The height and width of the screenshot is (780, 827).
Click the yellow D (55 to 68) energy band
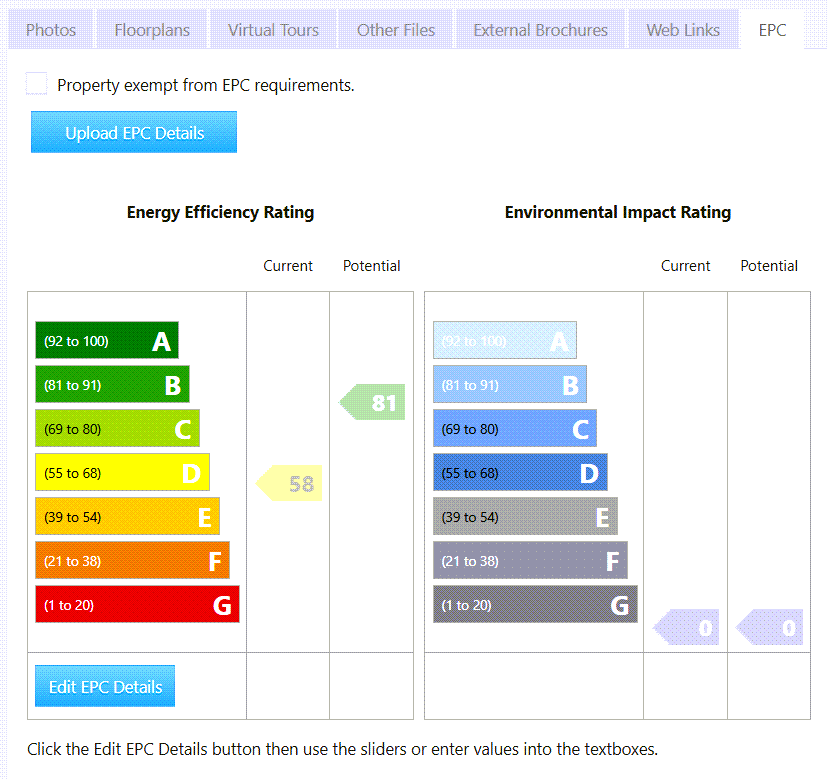pos(122,473)
